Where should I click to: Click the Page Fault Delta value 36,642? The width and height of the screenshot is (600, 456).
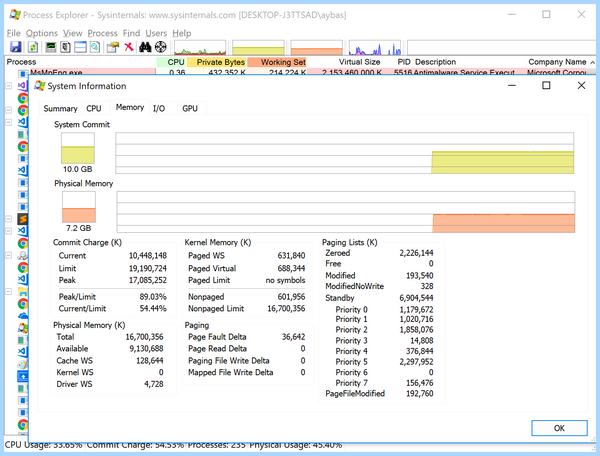coord(293,337)
